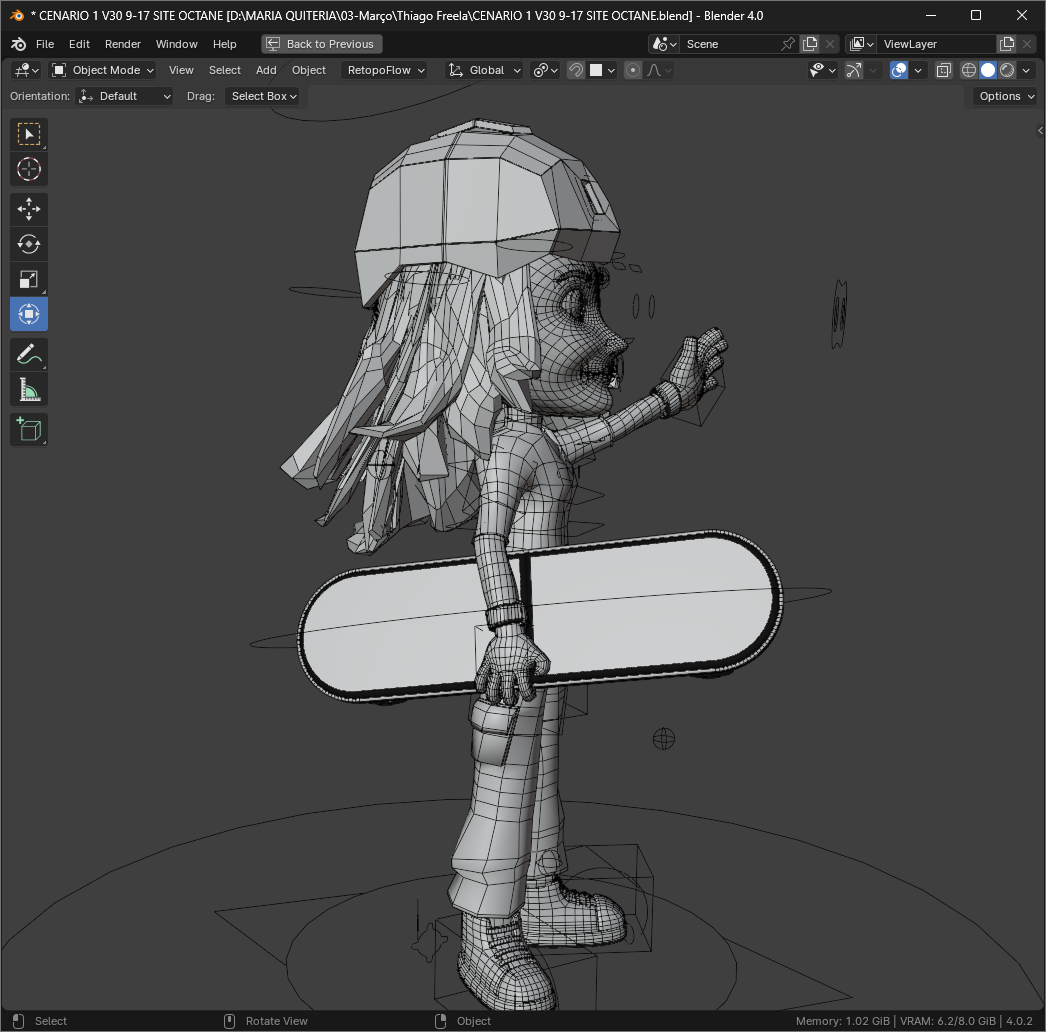Expand the Options popover
Screen dimensions: 1046x1032
click(1006, 96)
